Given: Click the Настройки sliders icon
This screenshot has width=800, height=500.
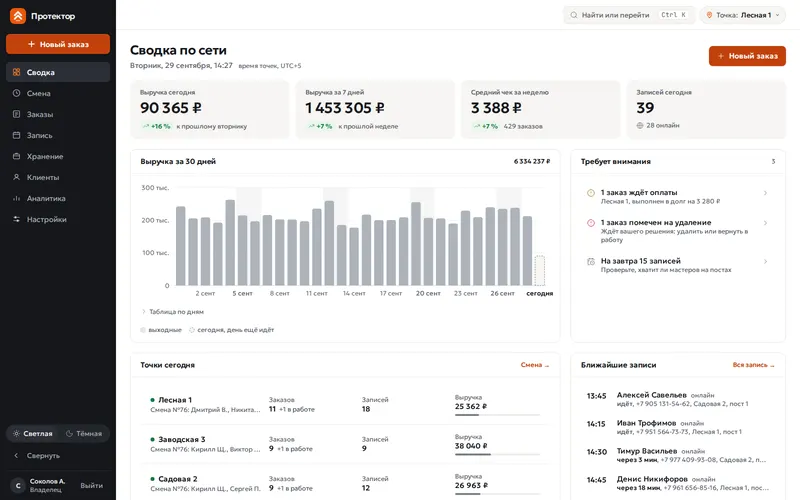Looking at the screenshot, I should point(16,219).
